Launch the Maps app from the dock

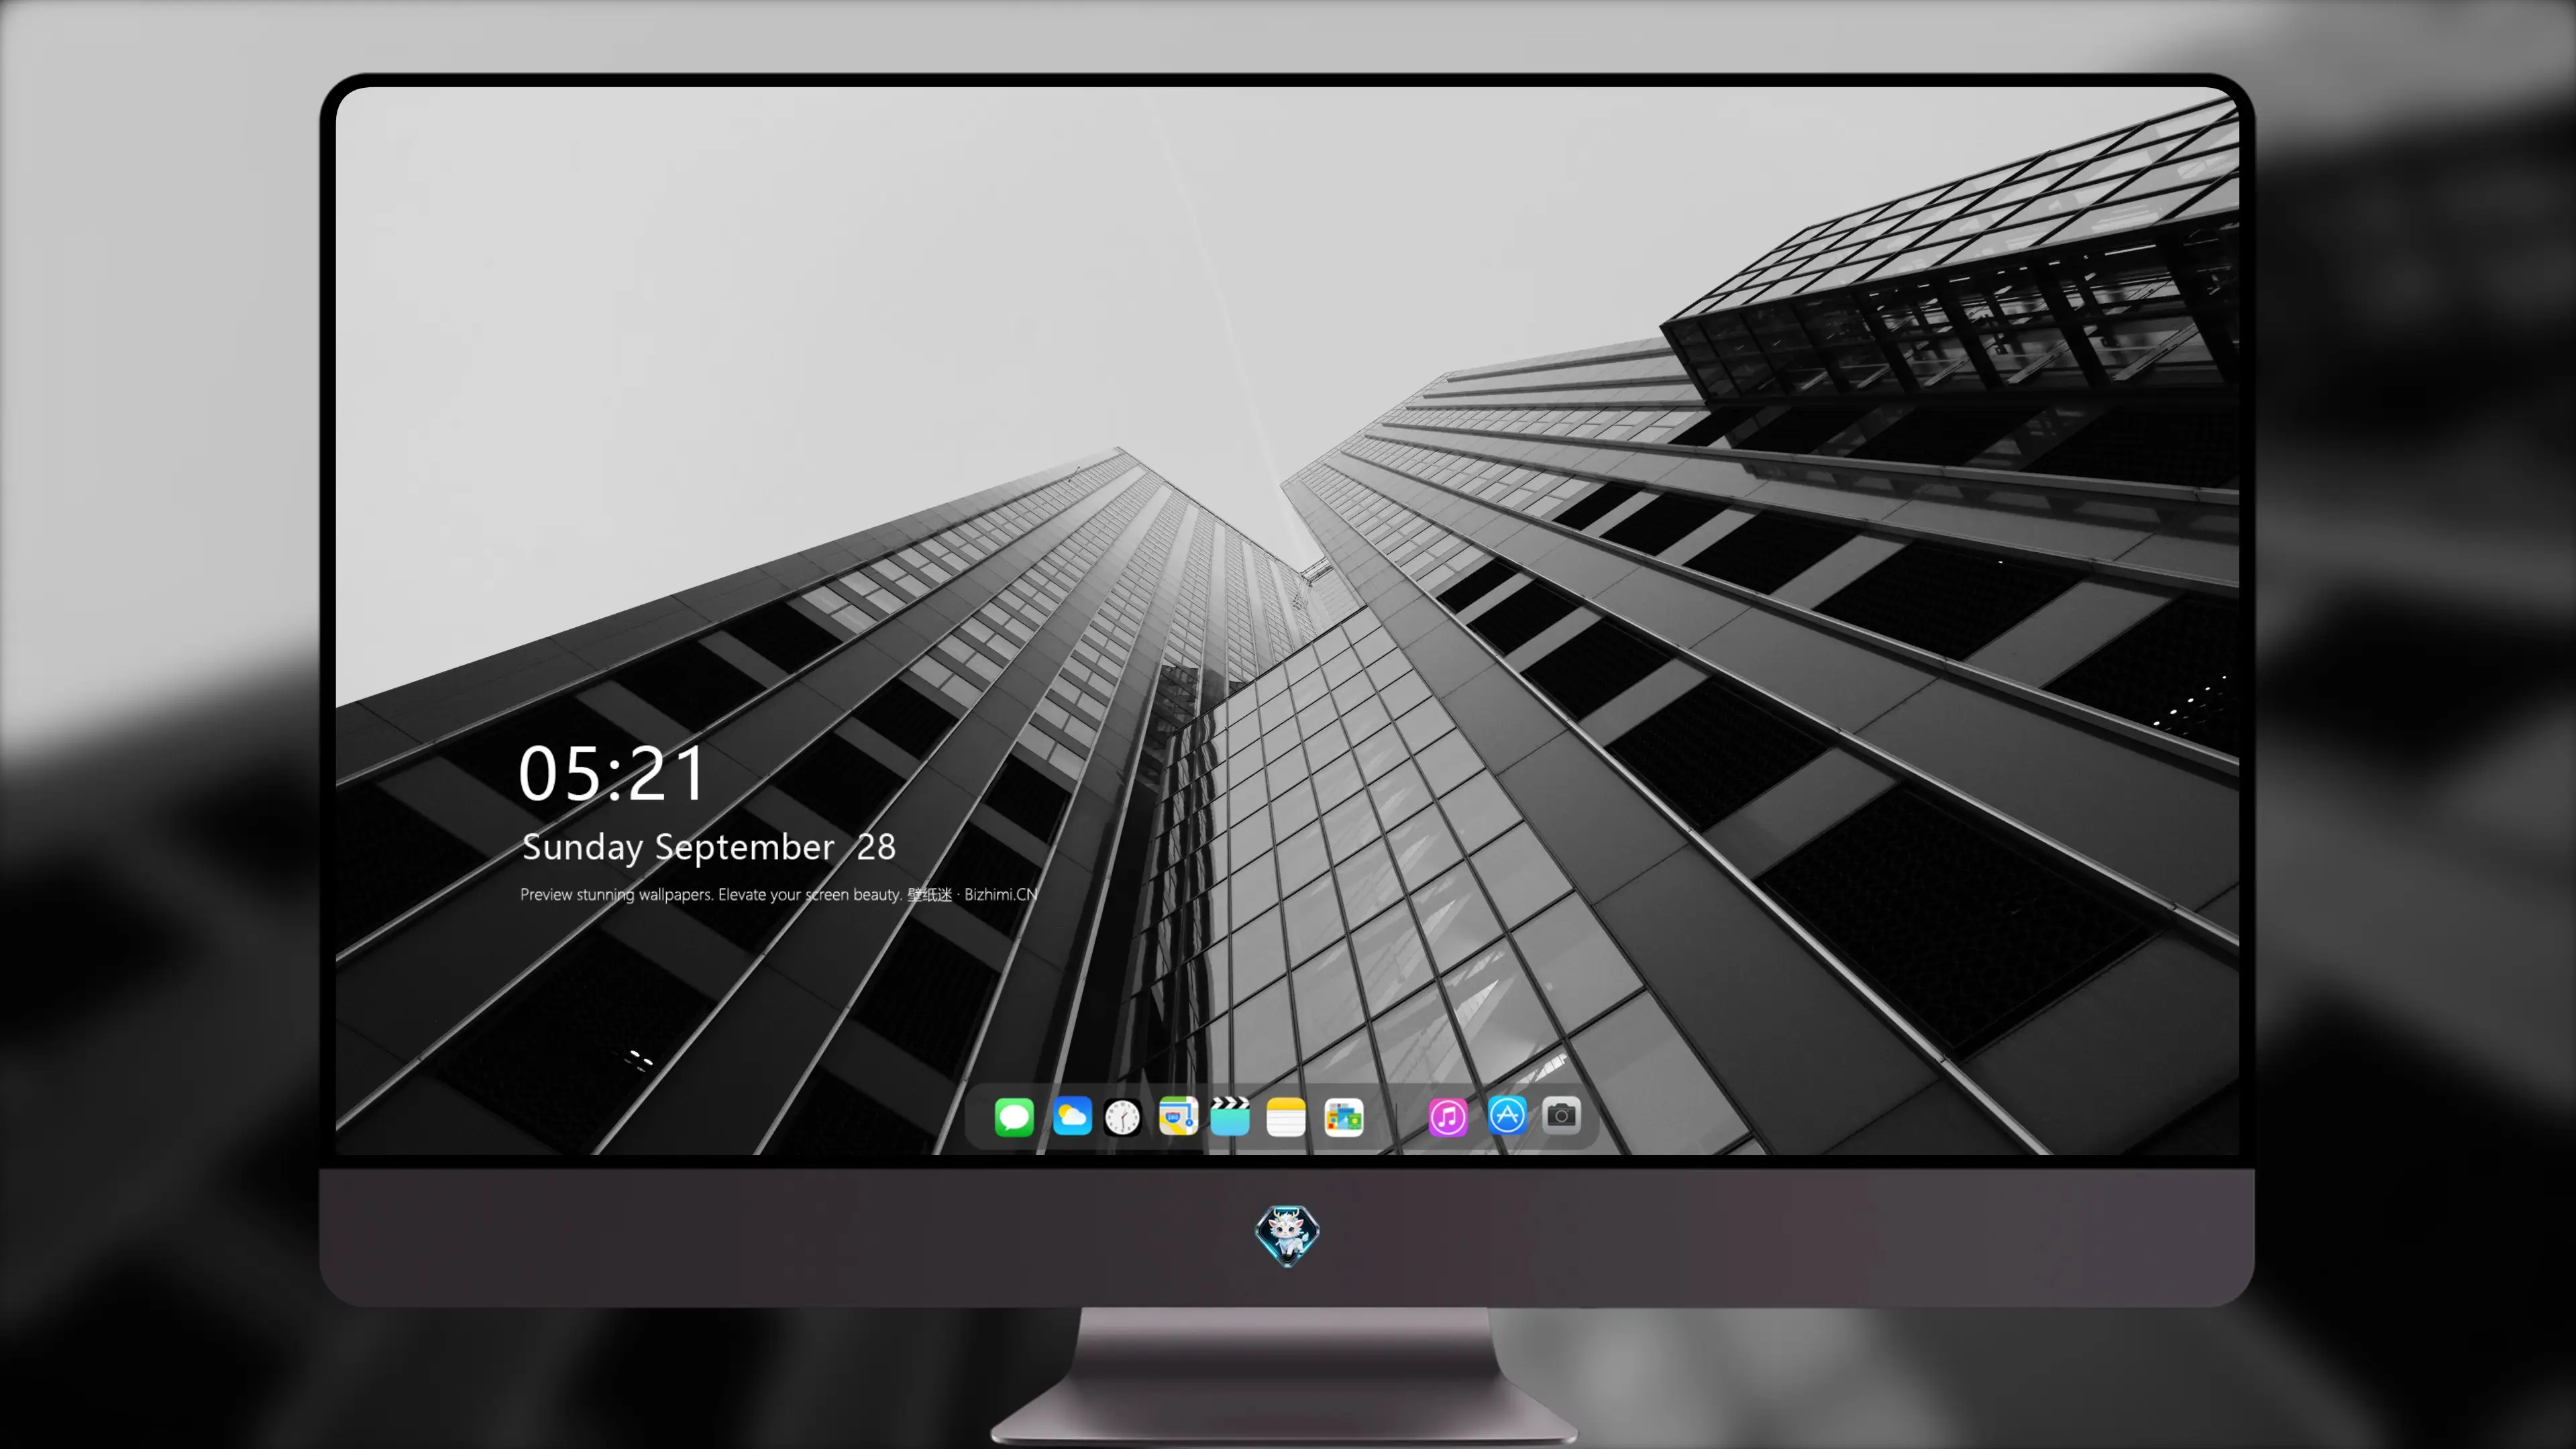(1178, 1116)
